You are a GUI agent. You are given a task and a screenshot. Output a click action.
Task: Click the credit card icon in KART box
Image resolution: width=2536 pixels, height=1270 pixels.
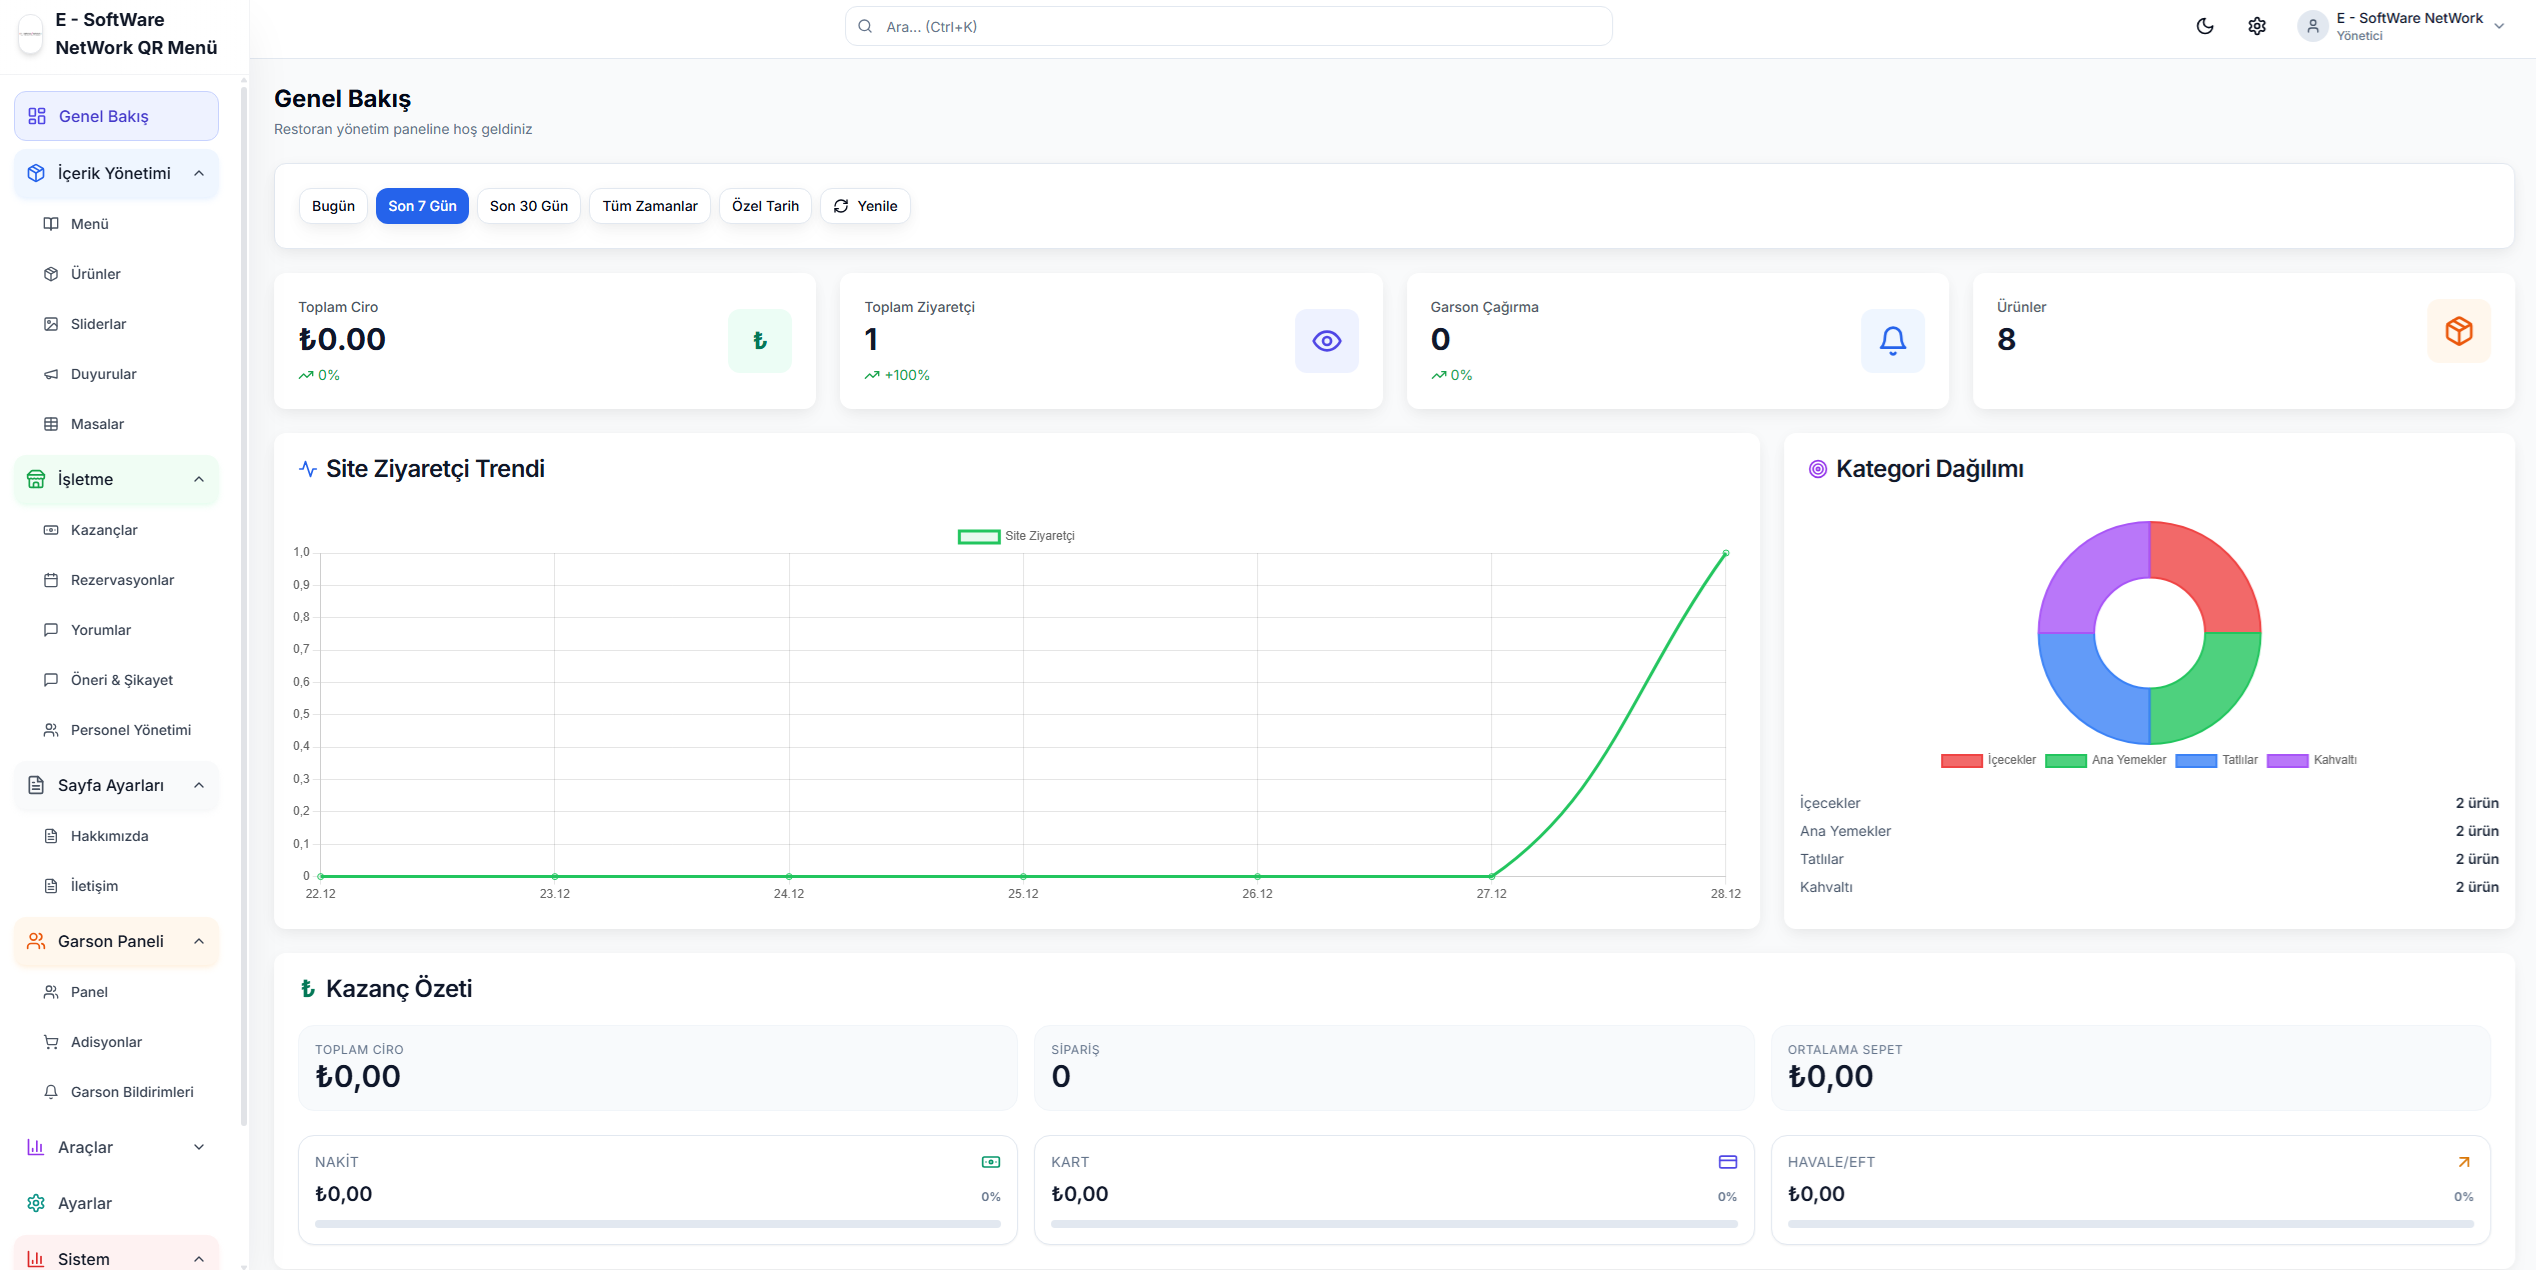click(x=1727, y=1162)
